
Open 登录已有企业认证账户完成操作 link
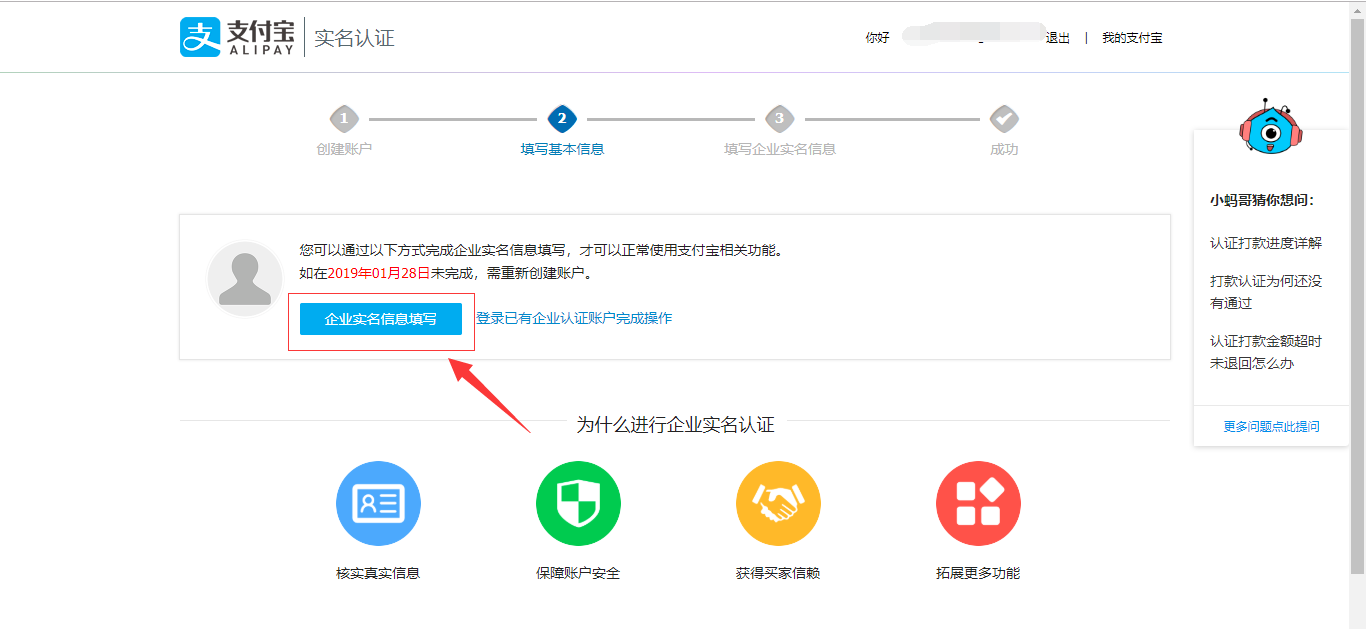574,318
